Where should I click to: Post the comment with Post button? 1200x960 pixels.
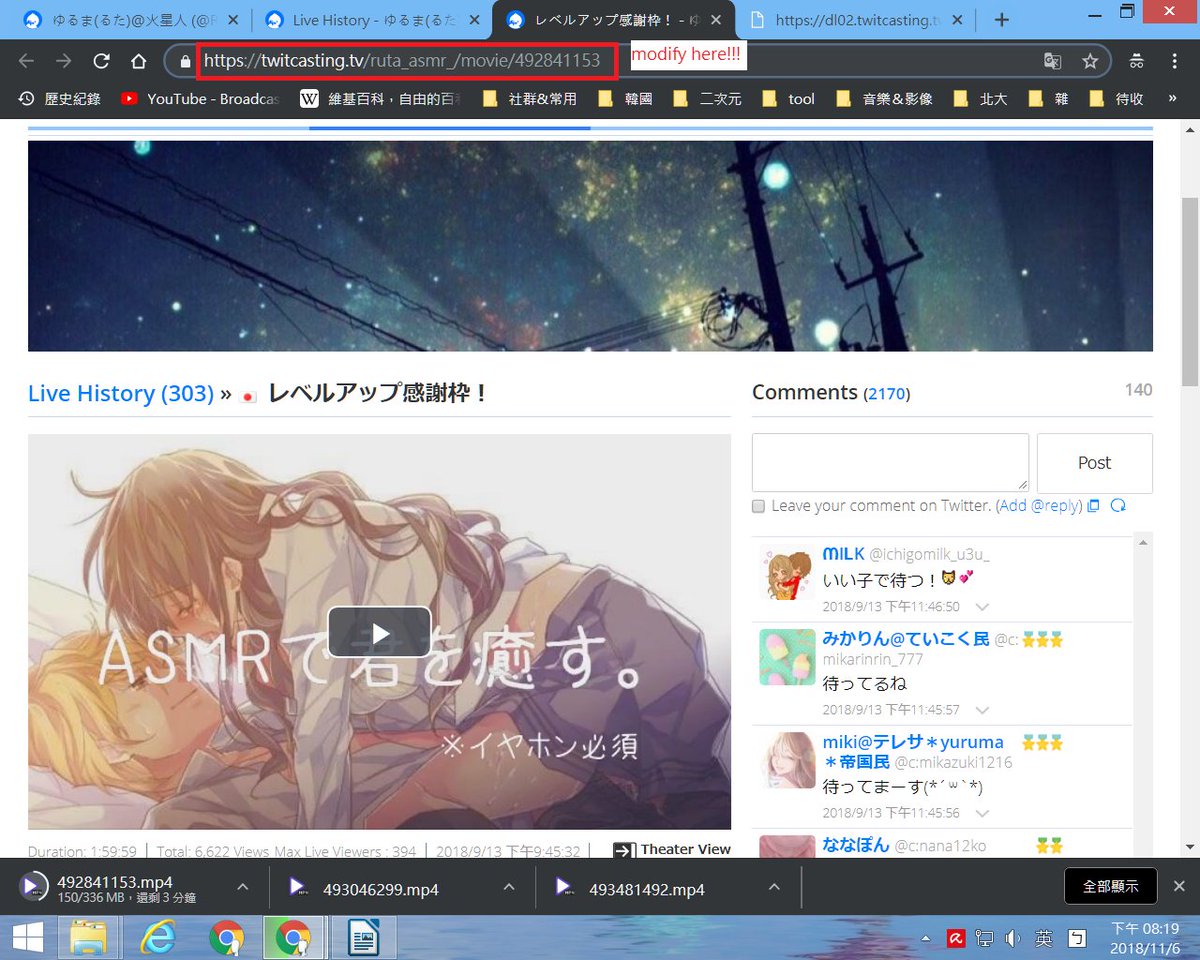1094,463
